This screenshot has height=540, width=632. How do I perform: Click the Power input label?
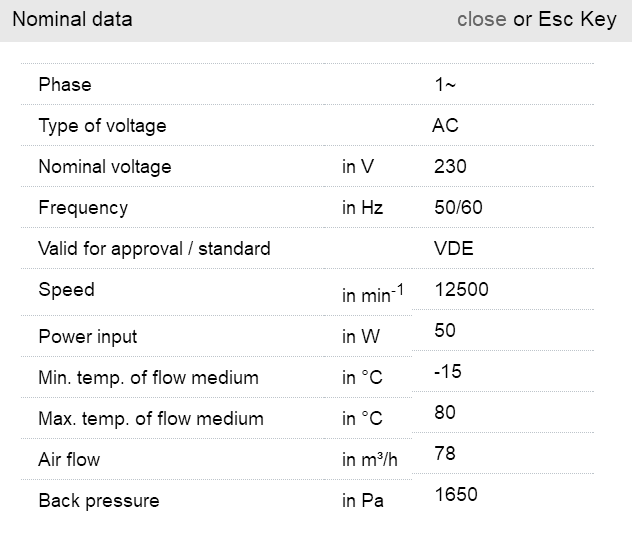88,337
